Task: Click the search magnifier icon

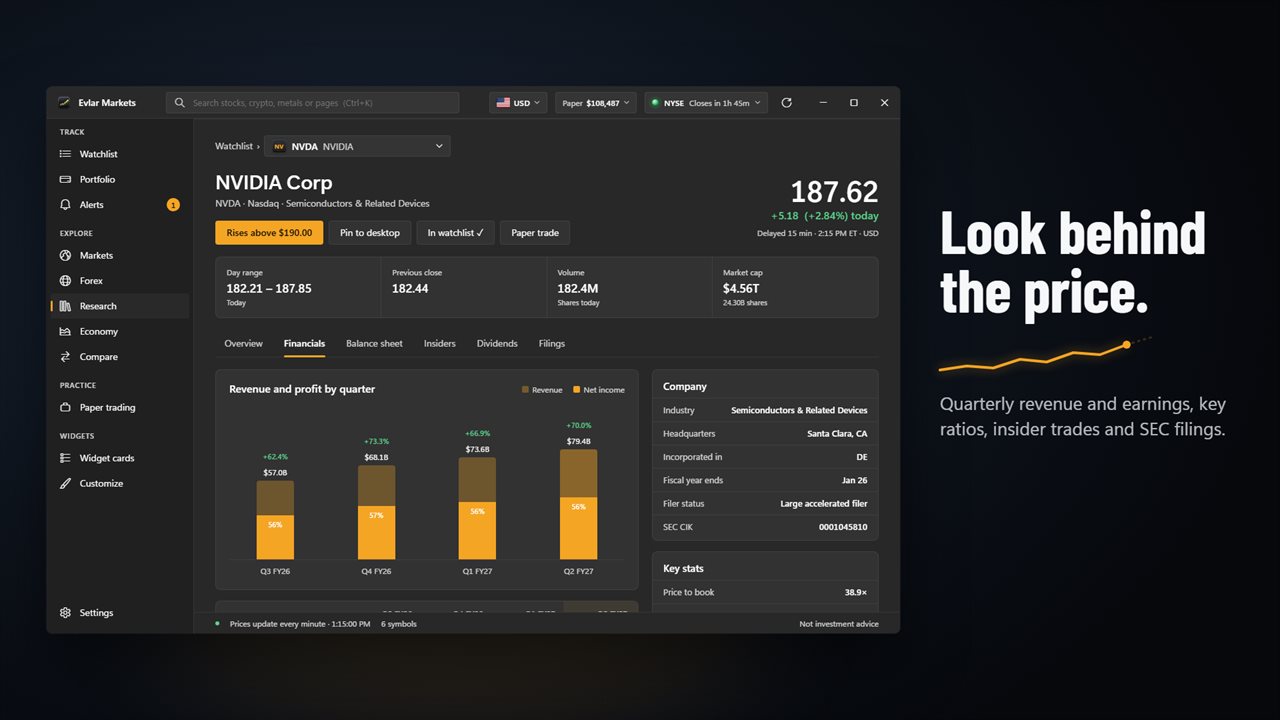Action: tap(180, 103)
